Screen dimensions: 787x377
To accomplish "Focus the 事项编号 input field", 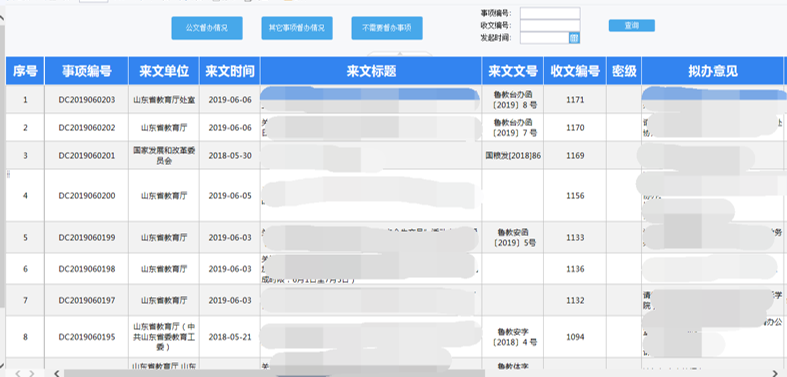I will point(550,13).
